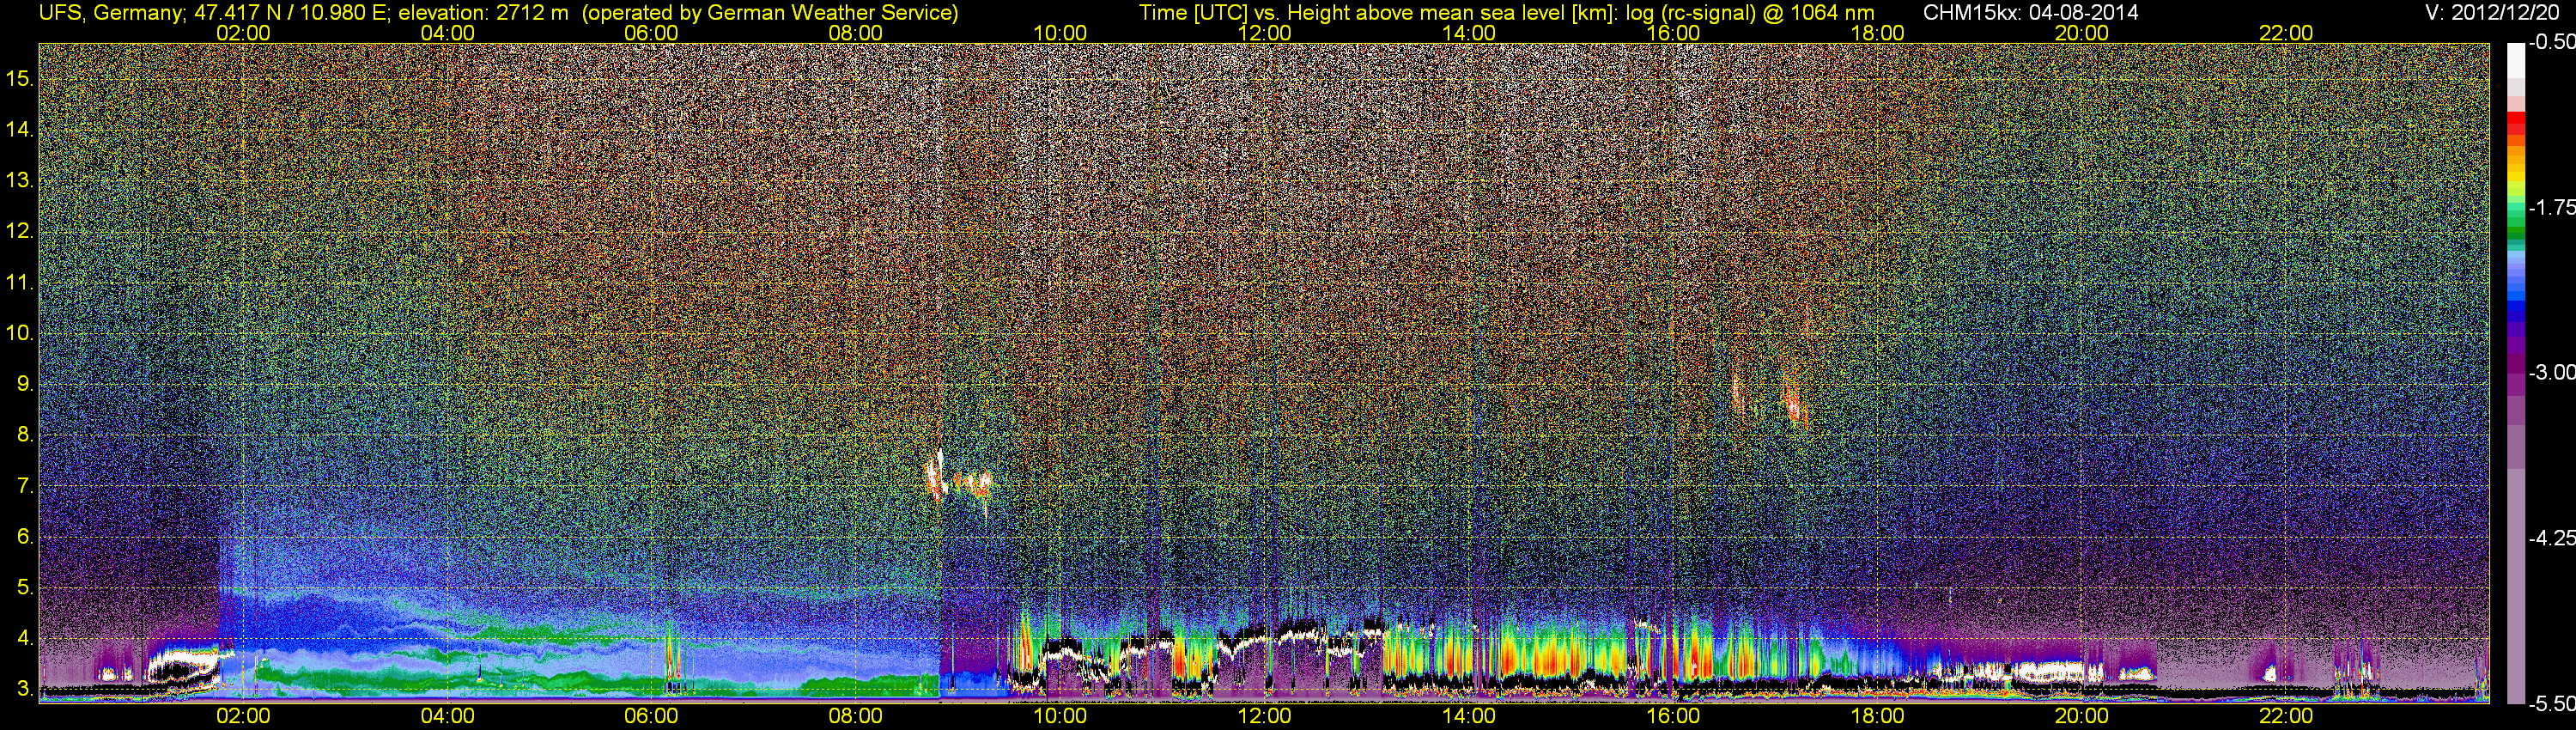The height and width of the screenshot is (730, 2576).
Task: Click "(operated by German Weather Service)" text
Action: 770,13
